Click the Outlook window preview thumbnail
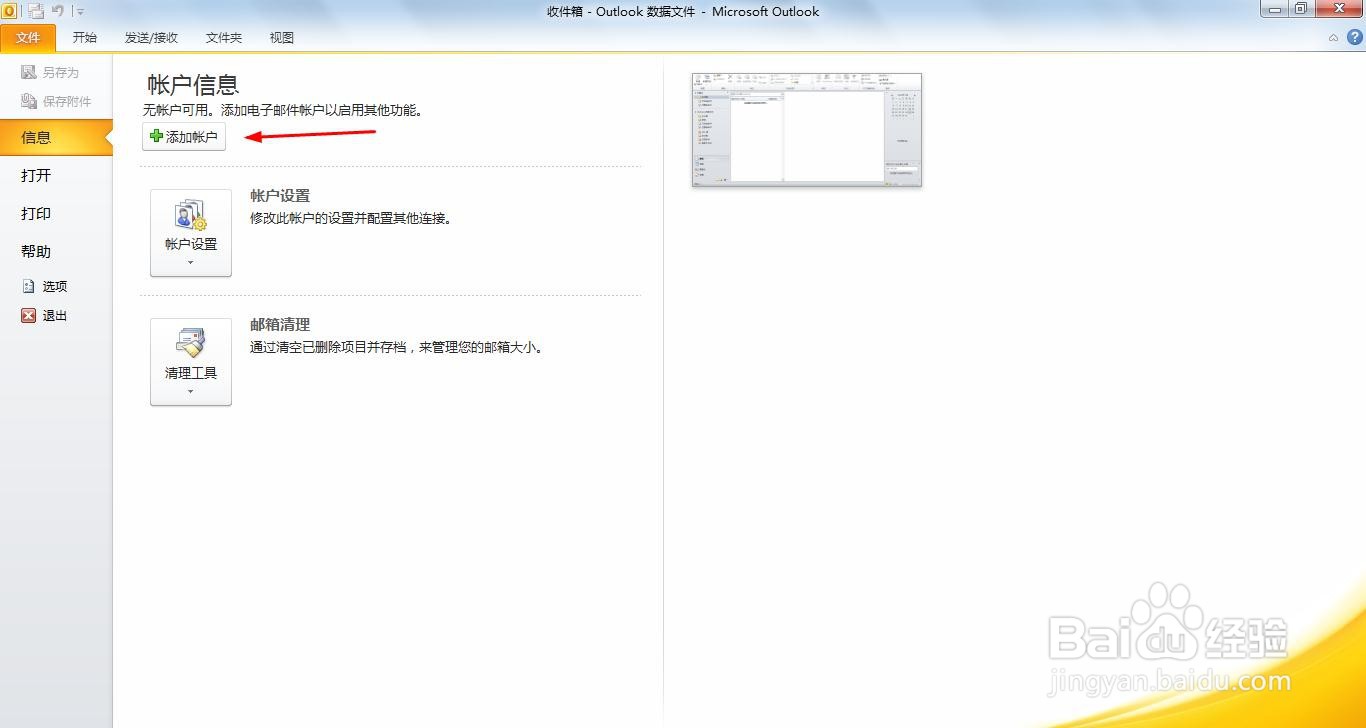1366x728 pixels. (x=806, y=130)
